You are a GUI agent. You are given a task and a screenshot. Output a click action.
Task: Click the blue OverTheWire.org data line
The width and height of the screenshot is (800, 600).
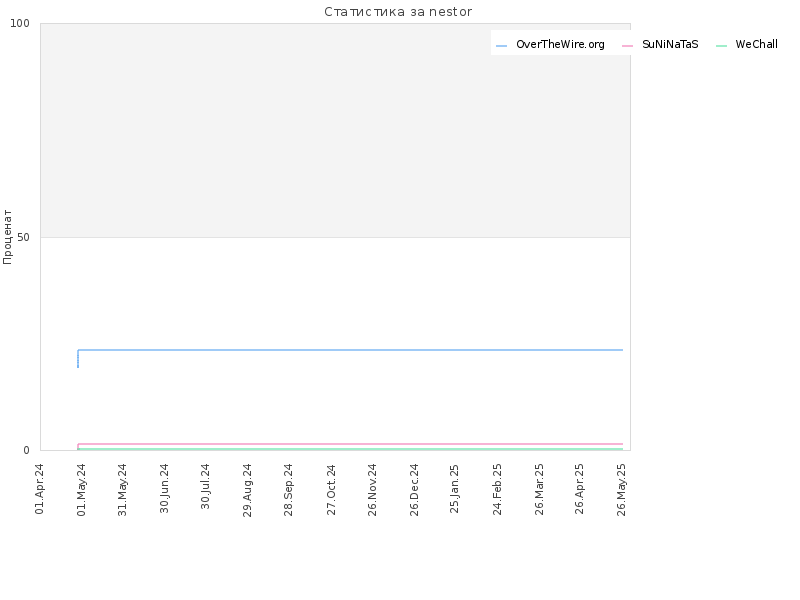pos(350,350)
